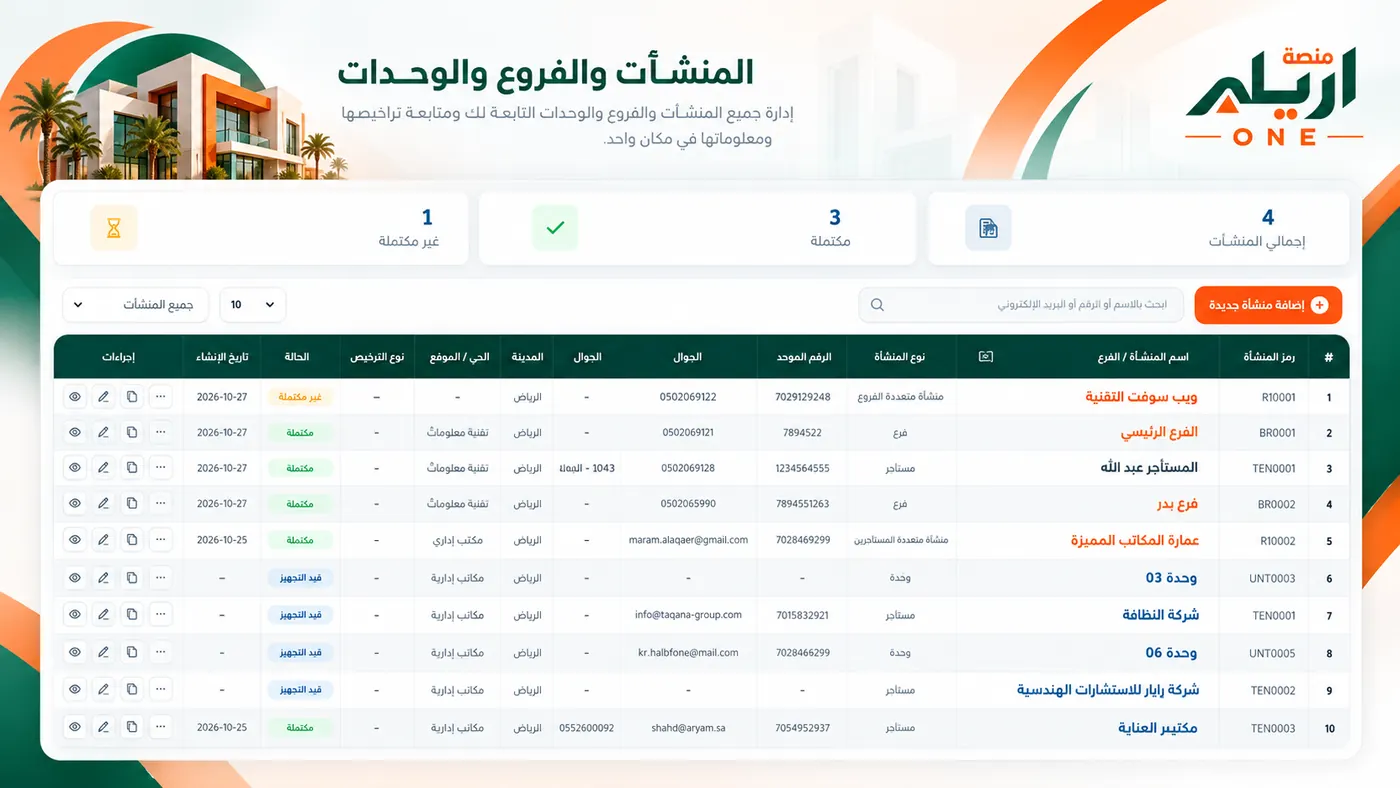Click the total facilities document icon
1400x788 pixels.
(988, 228)
